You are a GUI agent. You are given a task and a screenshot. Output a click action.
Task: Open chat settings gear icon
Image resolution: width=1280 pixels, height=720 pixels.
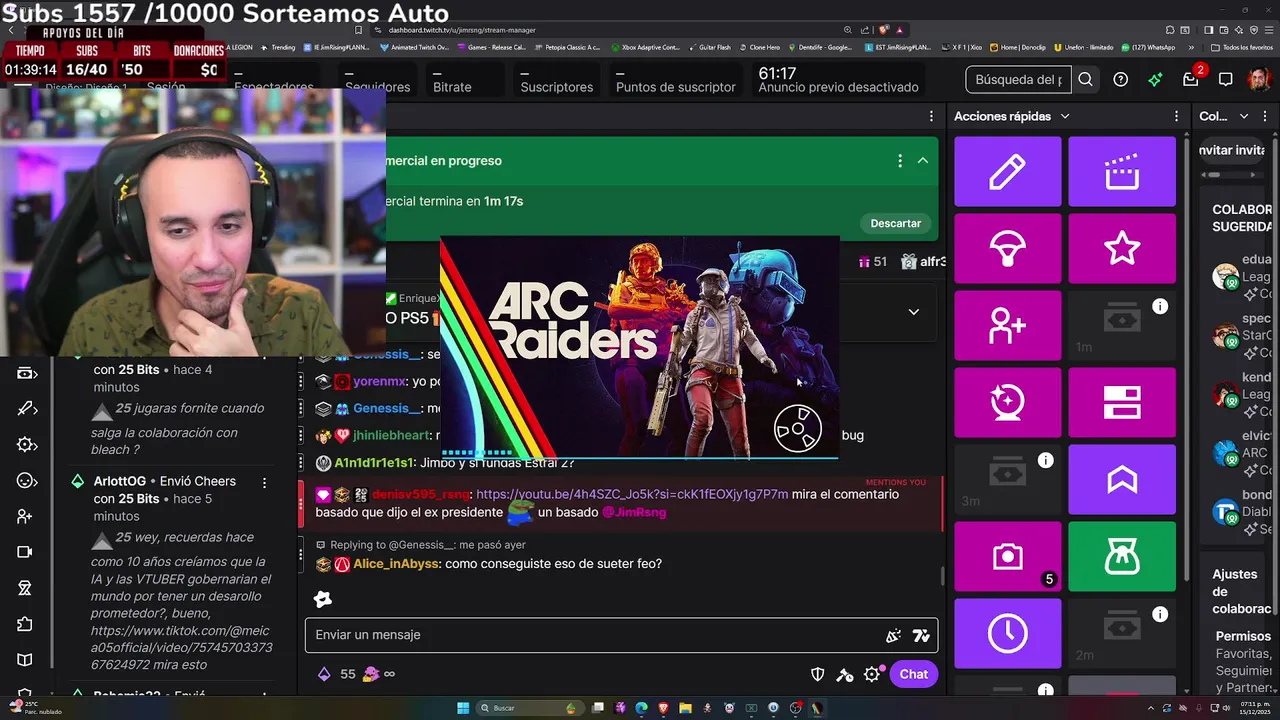tap(872, 674)
